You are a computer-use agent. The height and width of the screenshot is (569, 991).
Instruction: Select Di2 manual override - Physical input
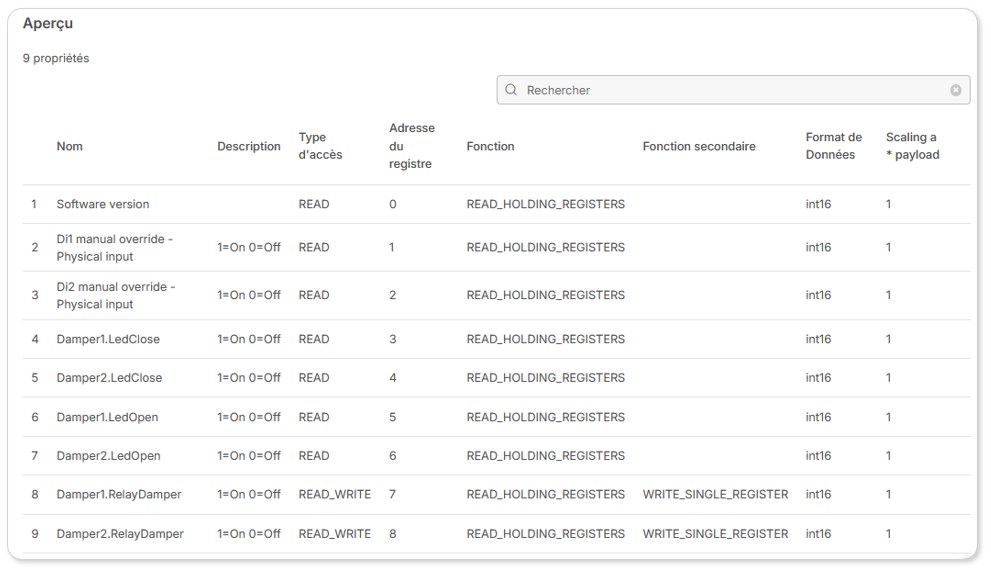tap(116, 295)
